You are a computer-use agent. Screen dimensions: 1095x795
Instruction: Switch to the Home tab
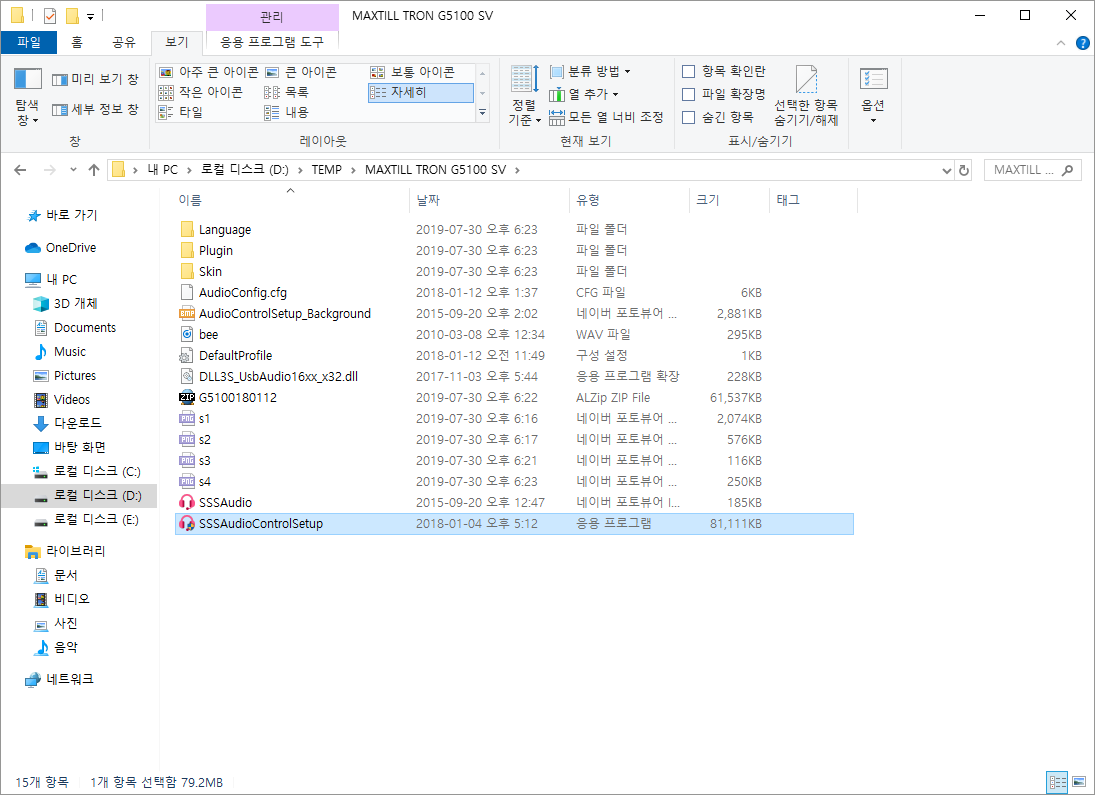(77, 43)
